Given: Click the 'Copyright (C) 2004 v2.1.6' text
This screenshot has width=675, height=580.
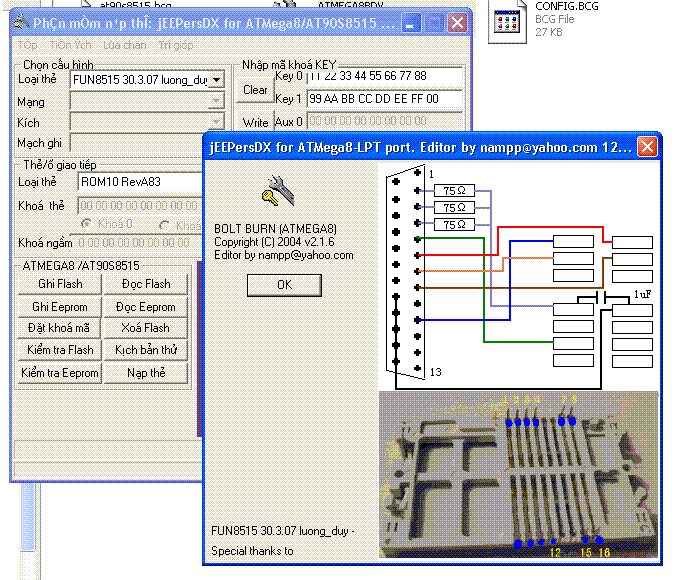Looking at the screenshot, I should [274, 242].
